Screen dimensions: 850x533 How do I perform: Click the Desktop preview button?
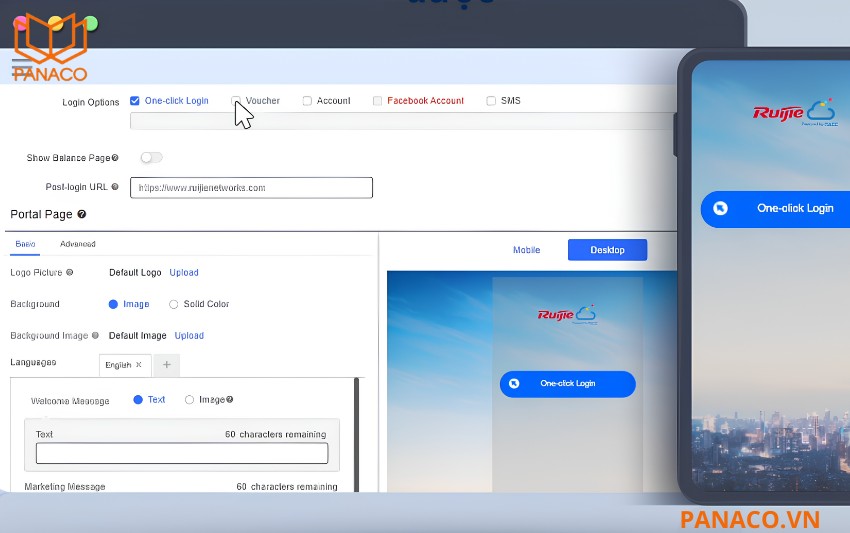(x=607, y=250)
